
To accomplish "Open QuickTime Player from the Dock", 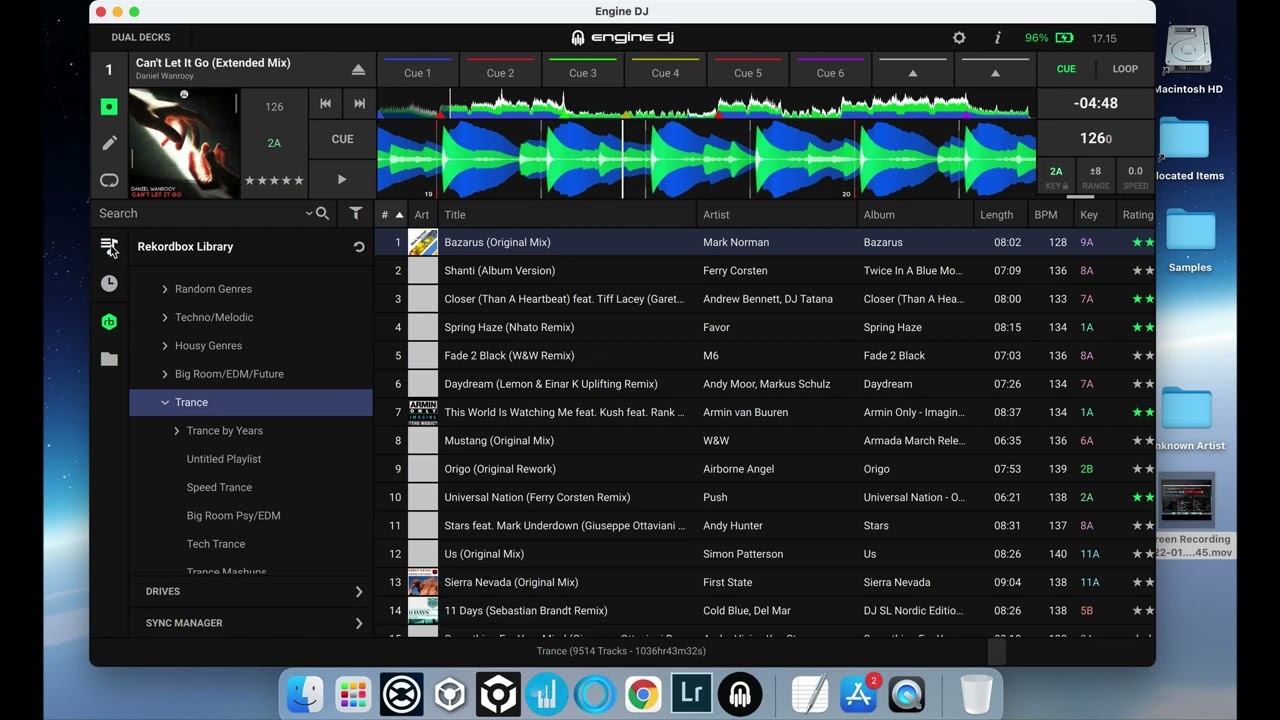I will pos(907,694).
